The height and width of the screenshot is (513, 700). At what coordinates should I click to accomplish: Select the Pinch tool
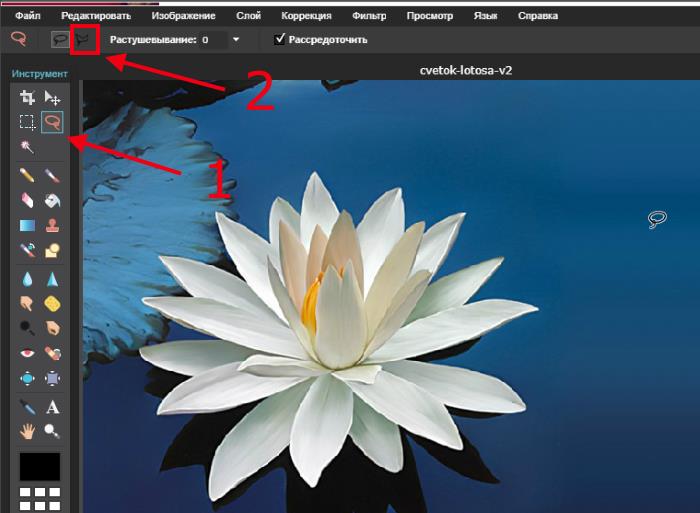tap(52, 379)
